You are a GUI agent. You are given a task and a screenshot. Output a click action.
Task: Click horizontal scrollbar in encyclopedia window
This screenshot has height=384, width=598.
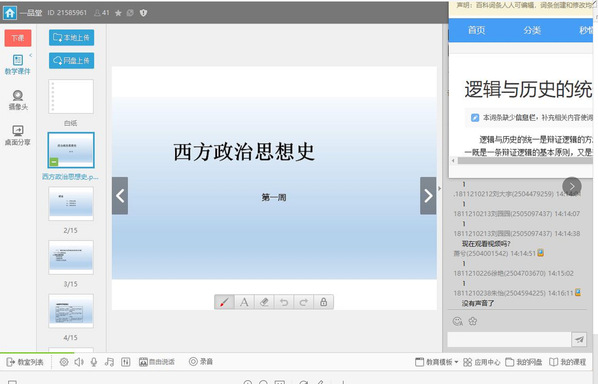[x=525, y=161]
